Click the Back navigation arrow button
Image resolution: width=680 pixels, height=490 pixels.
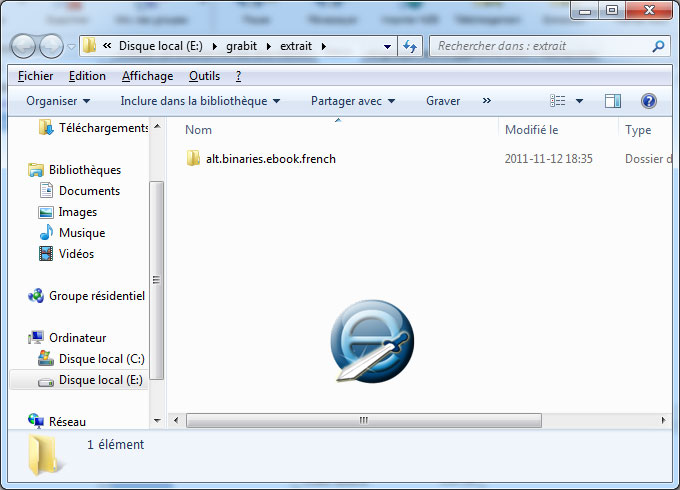pos(23,46)
